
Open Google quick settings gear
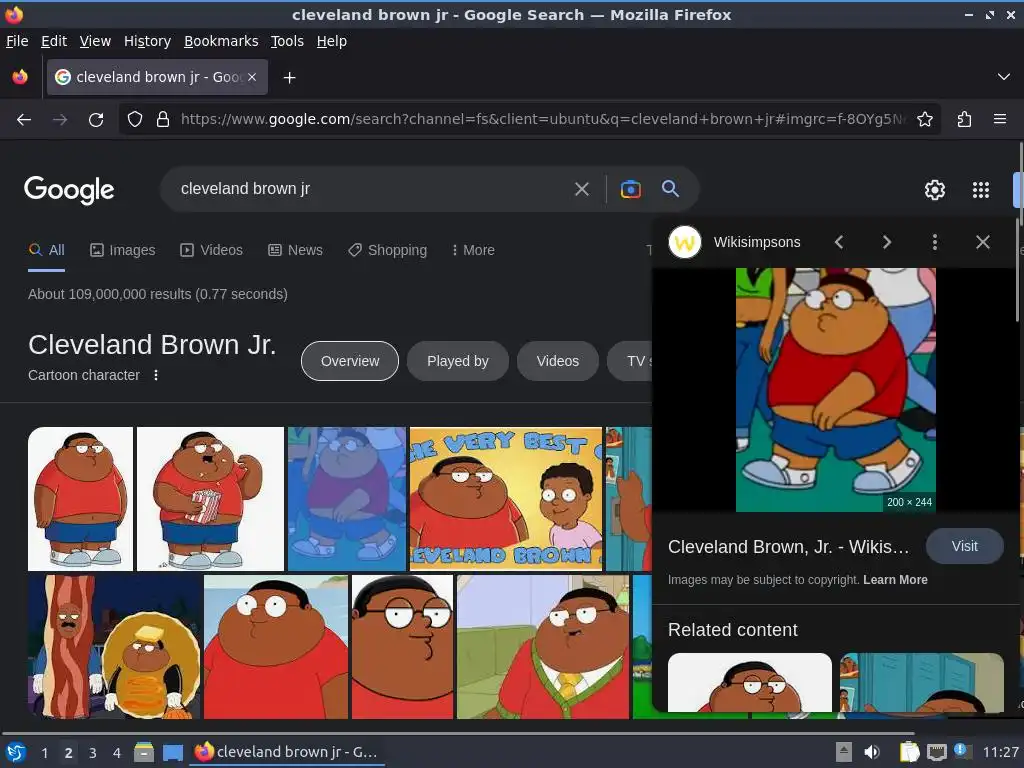(935, 190)
